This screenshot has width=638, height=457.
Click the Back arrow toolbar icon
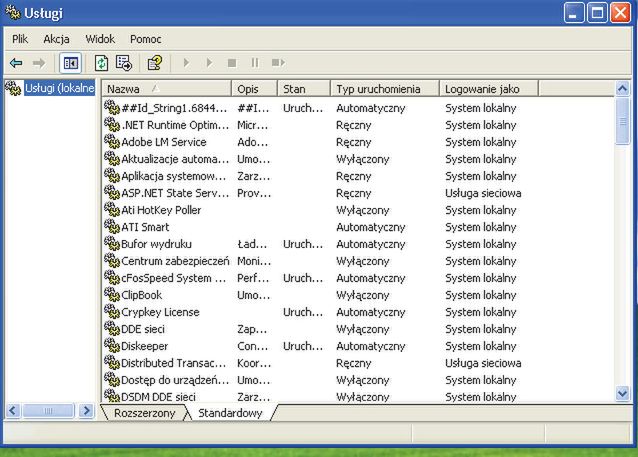click(x=16, y=63)
